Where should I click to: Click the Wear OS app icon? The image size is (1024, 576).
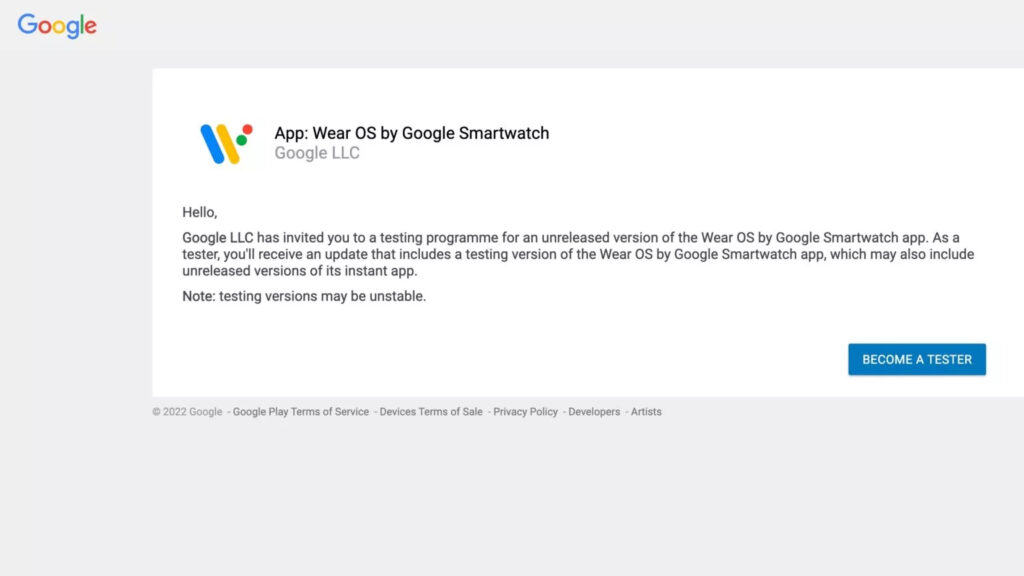(x=226, y=143)
